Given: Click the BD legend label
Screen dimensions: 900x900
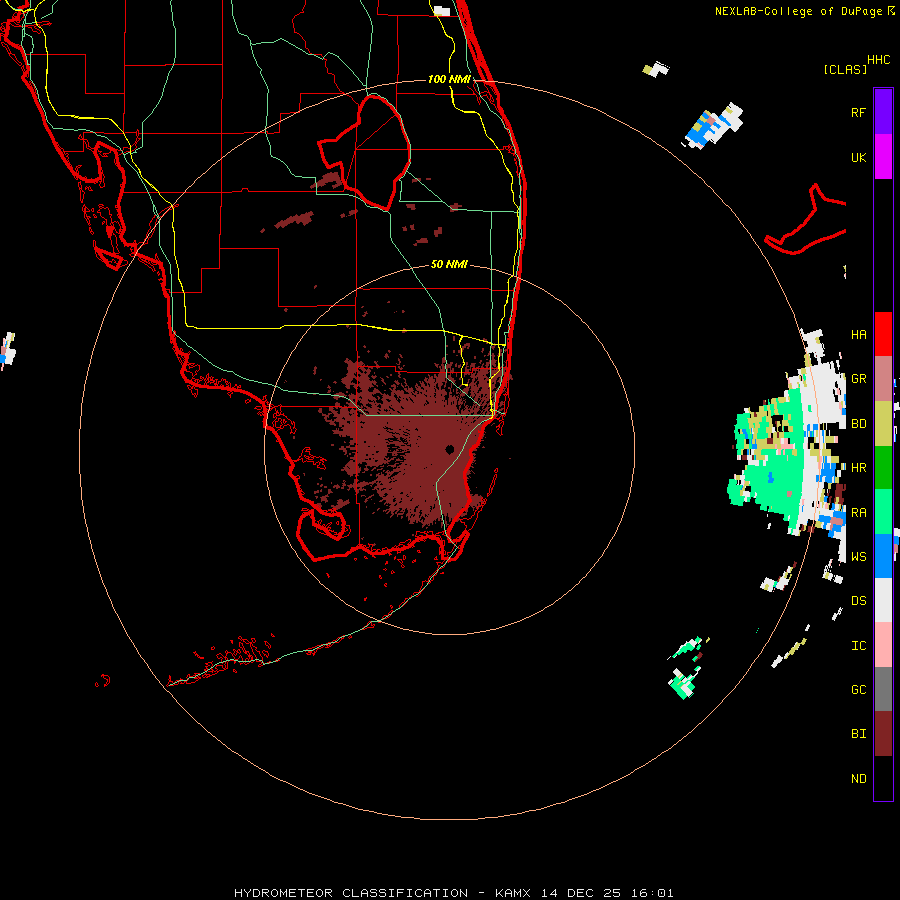Looking at the screenshot, I should click(858, 424).
